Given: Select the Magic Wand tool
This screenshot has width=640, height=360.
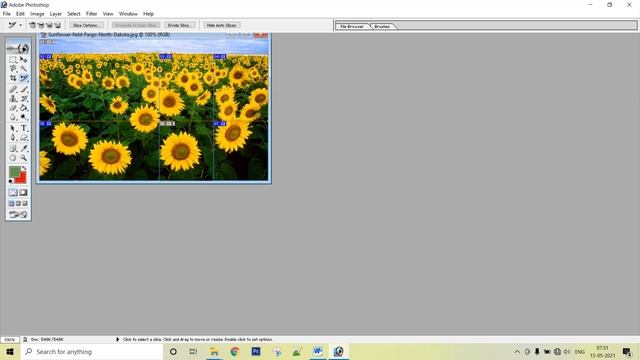Looking at the screenshot, I should click(x=24, y=69).
